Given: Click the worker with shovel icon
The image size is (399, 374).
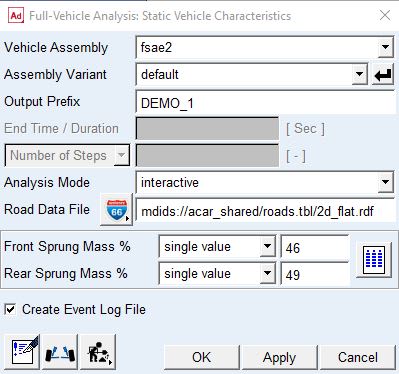Looking at the screenshot, I should (98, 352).
